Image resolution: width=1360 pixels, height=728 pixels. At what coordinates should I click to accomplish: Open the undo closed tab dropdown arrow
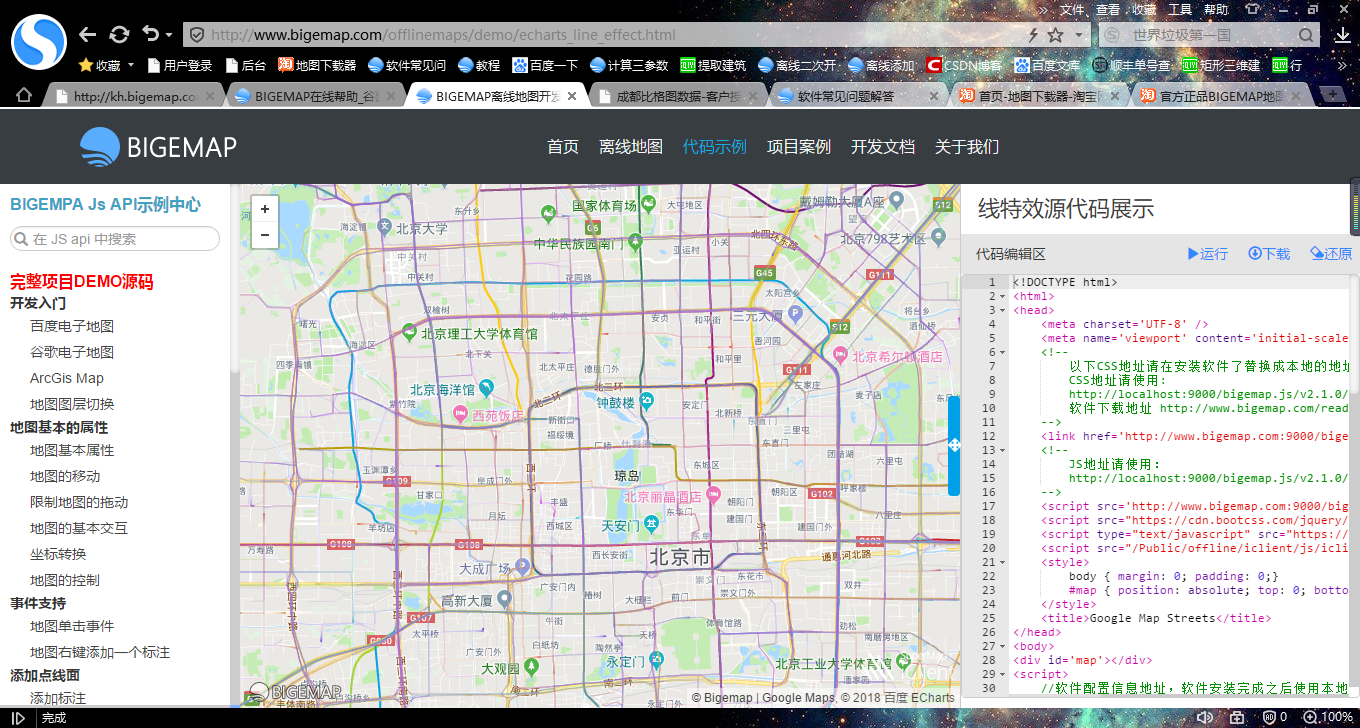pos(169,35)
